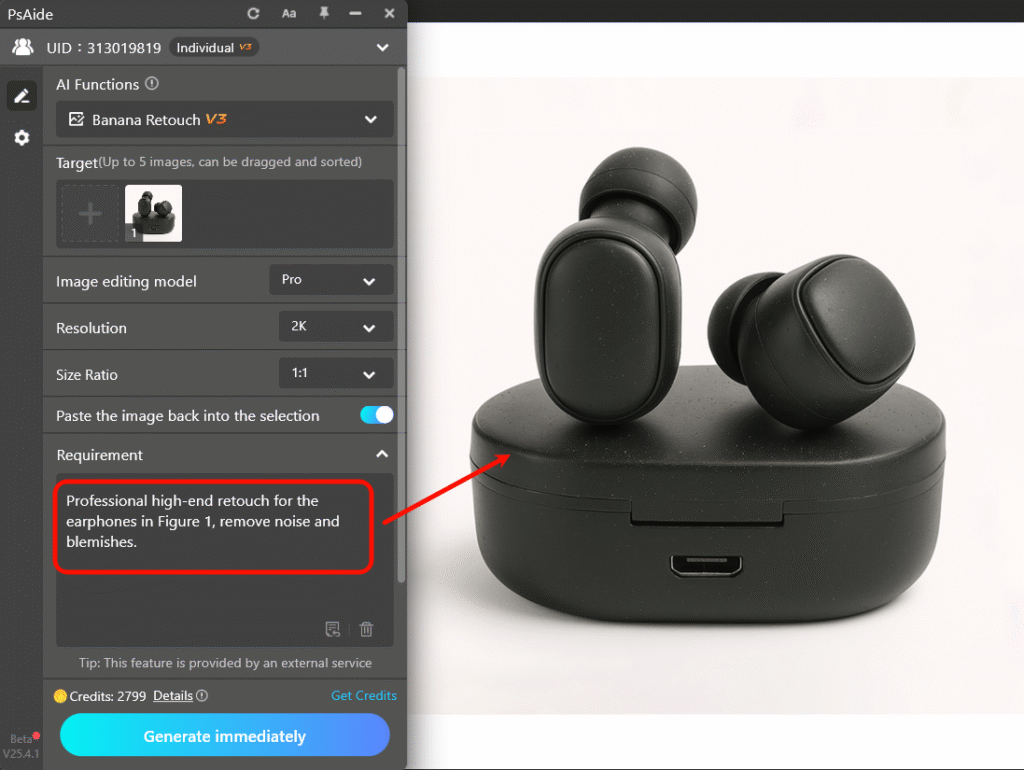
Task: Clear the requirement text with trash icon
Action: click(x=366, y=629)
